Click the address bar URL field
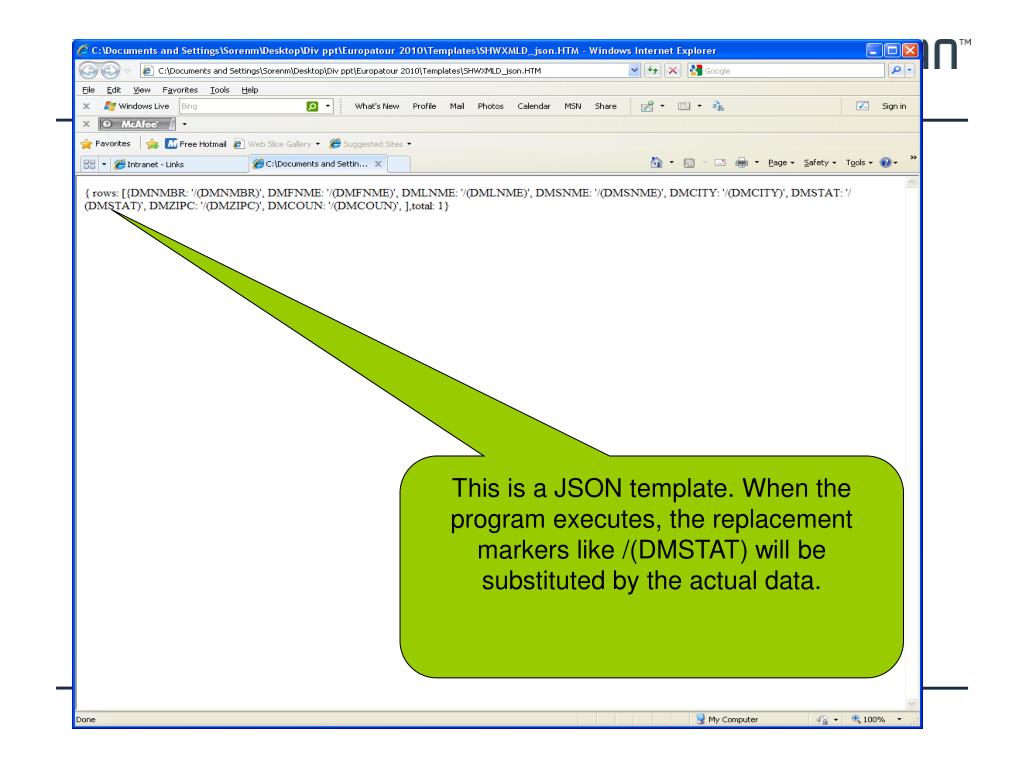Image resolution: width=1024 pixels, height=768 pixels. pos(385,71)
